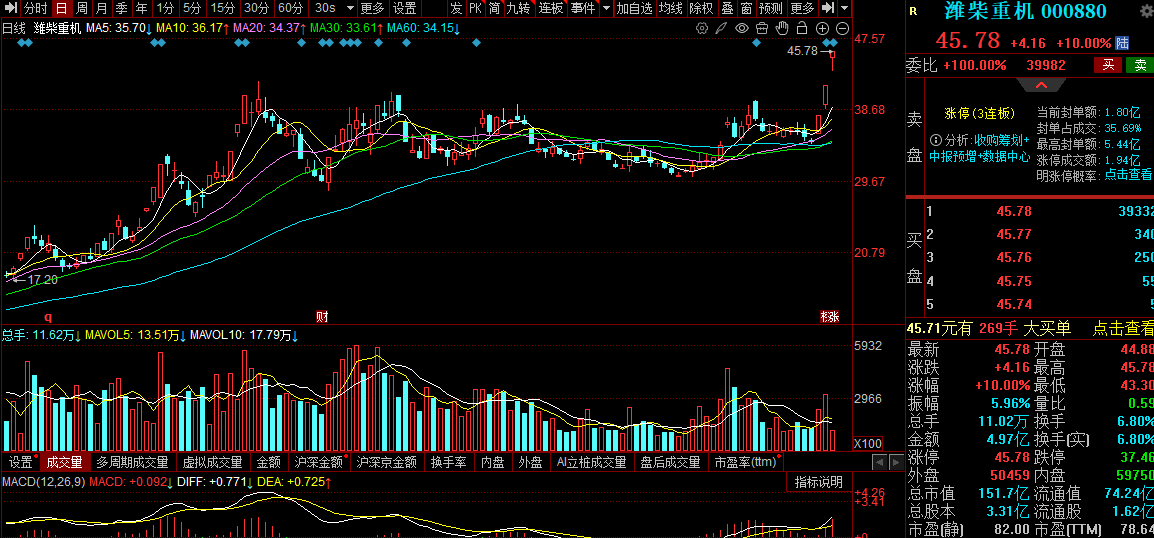Switch to 分时 intraday view
The width and height of the screenshot is (1154, 538).
click(x=35, y=9)
